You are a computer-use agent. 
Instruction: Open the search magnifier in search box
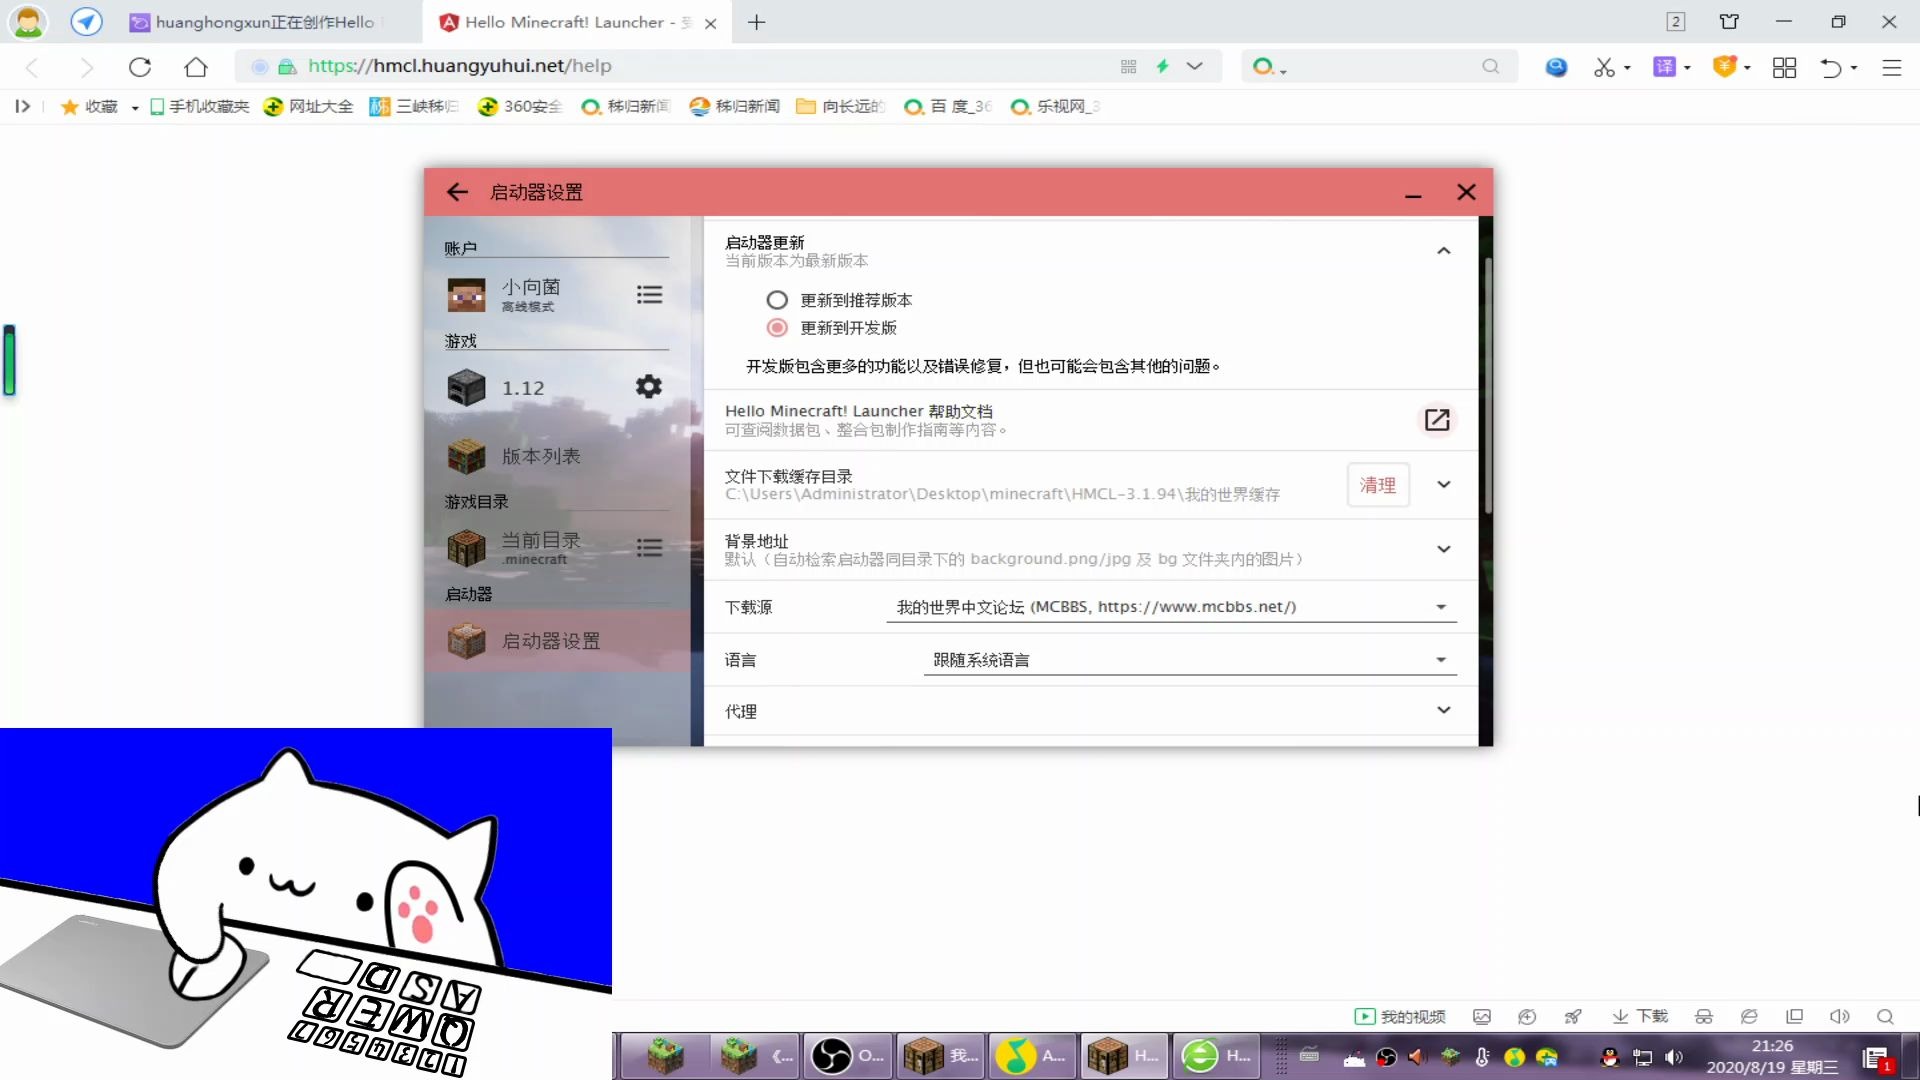[1490, 67]
